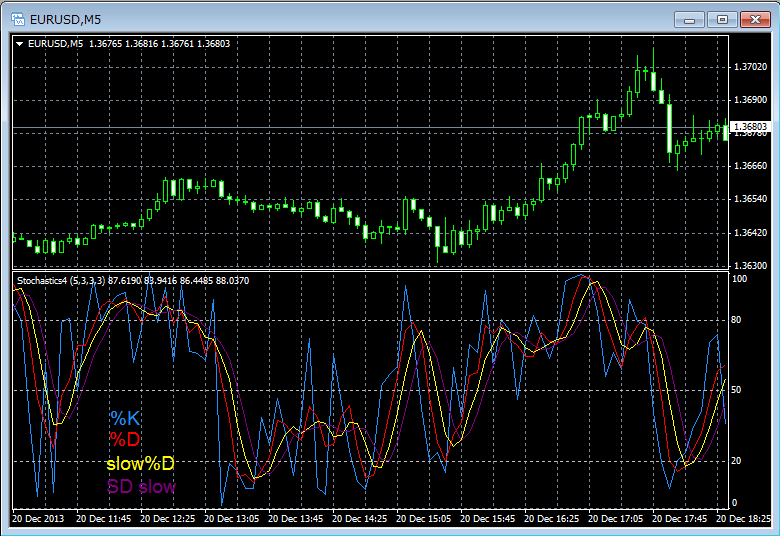Click the 1.37020 price scale label
Screen dimensions: 780x536
[749, 67]
